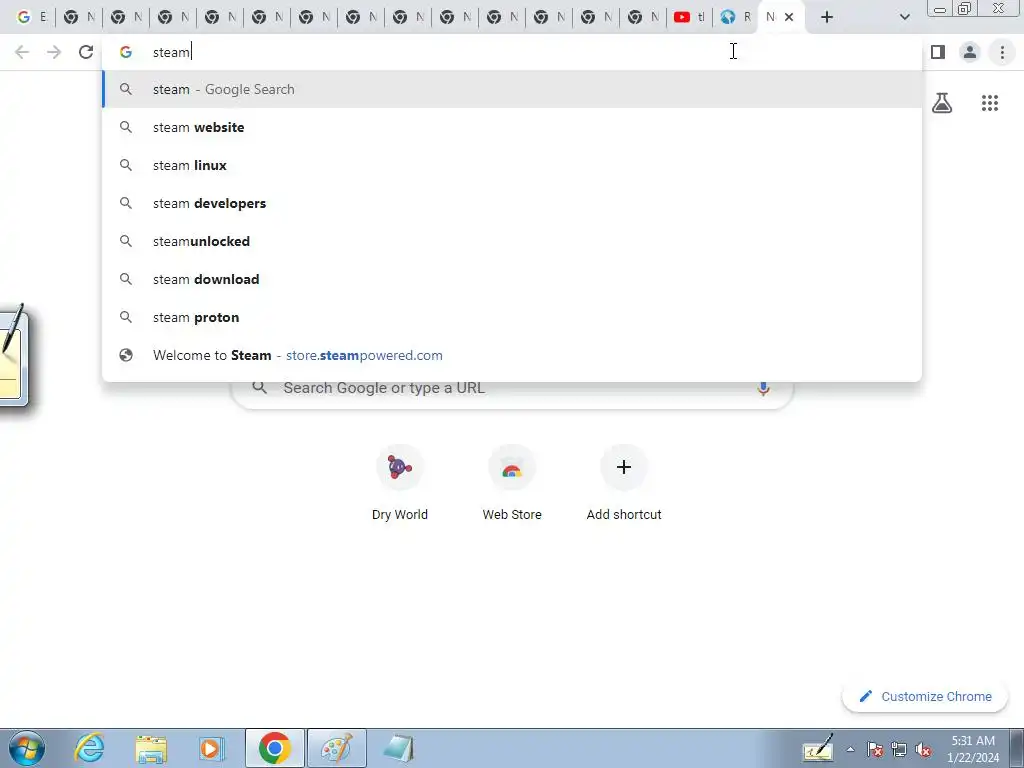Choose the 'steam website' suggestion
Viewport: 1024px width, 768px height.
pyautogui.click(x=512, y=127)
